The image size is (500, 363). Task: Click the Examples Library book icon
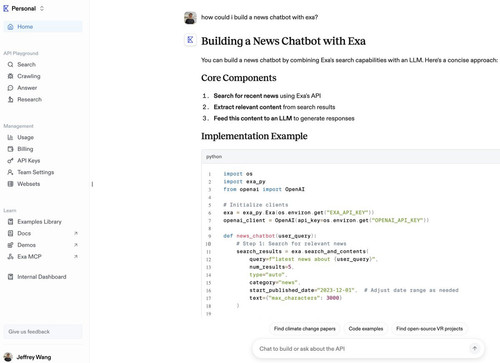[x=10, y=222]
